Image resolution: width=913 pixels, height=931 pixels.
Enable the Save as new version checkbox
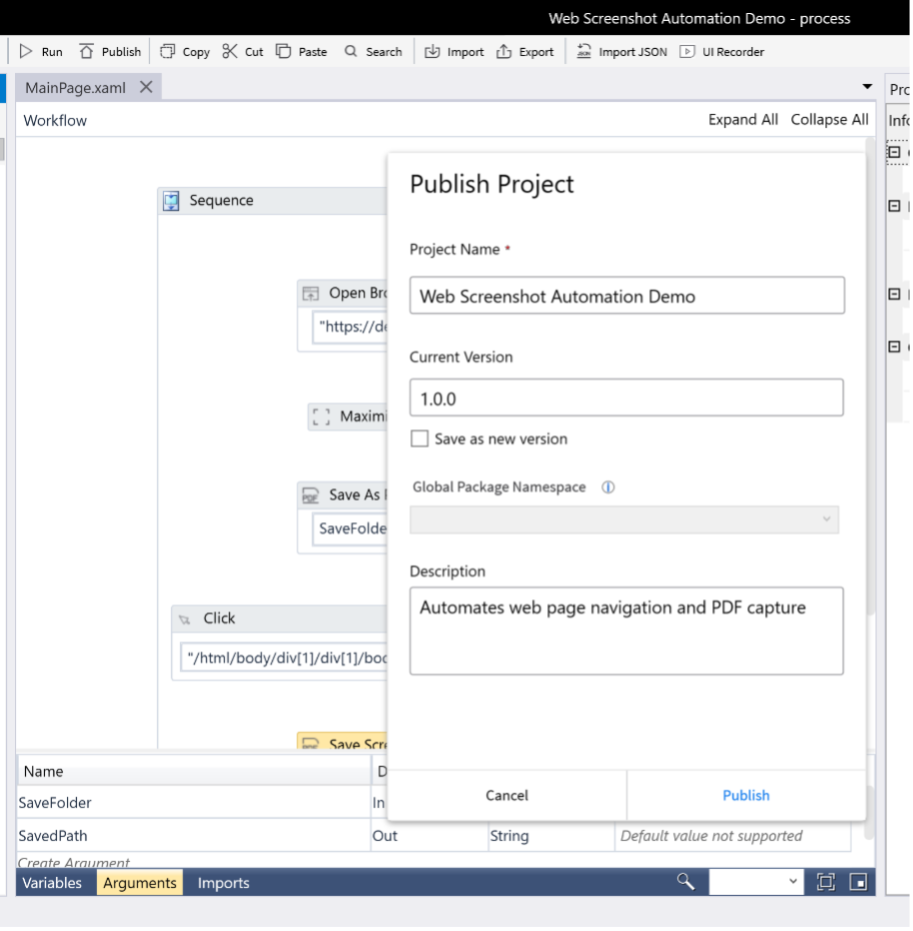click(x=419, y=439)
